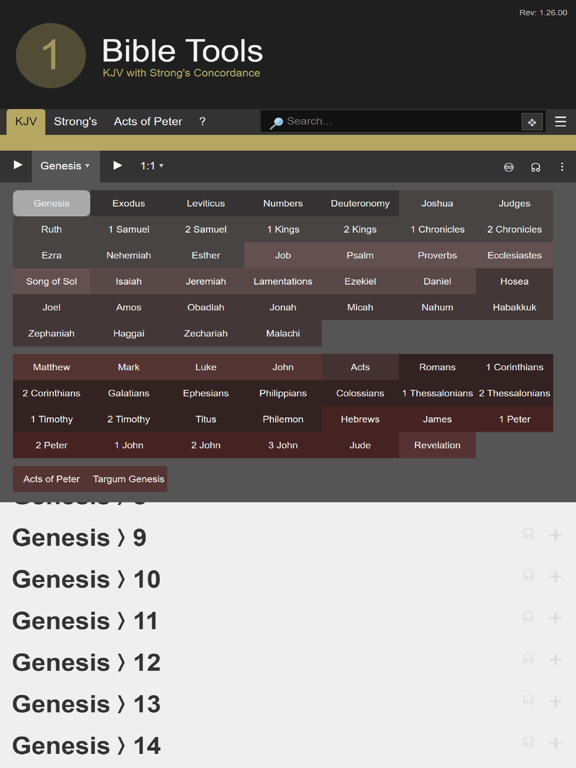
Task: Select the Gospel of Matthew
Action: tap(51, 367)
